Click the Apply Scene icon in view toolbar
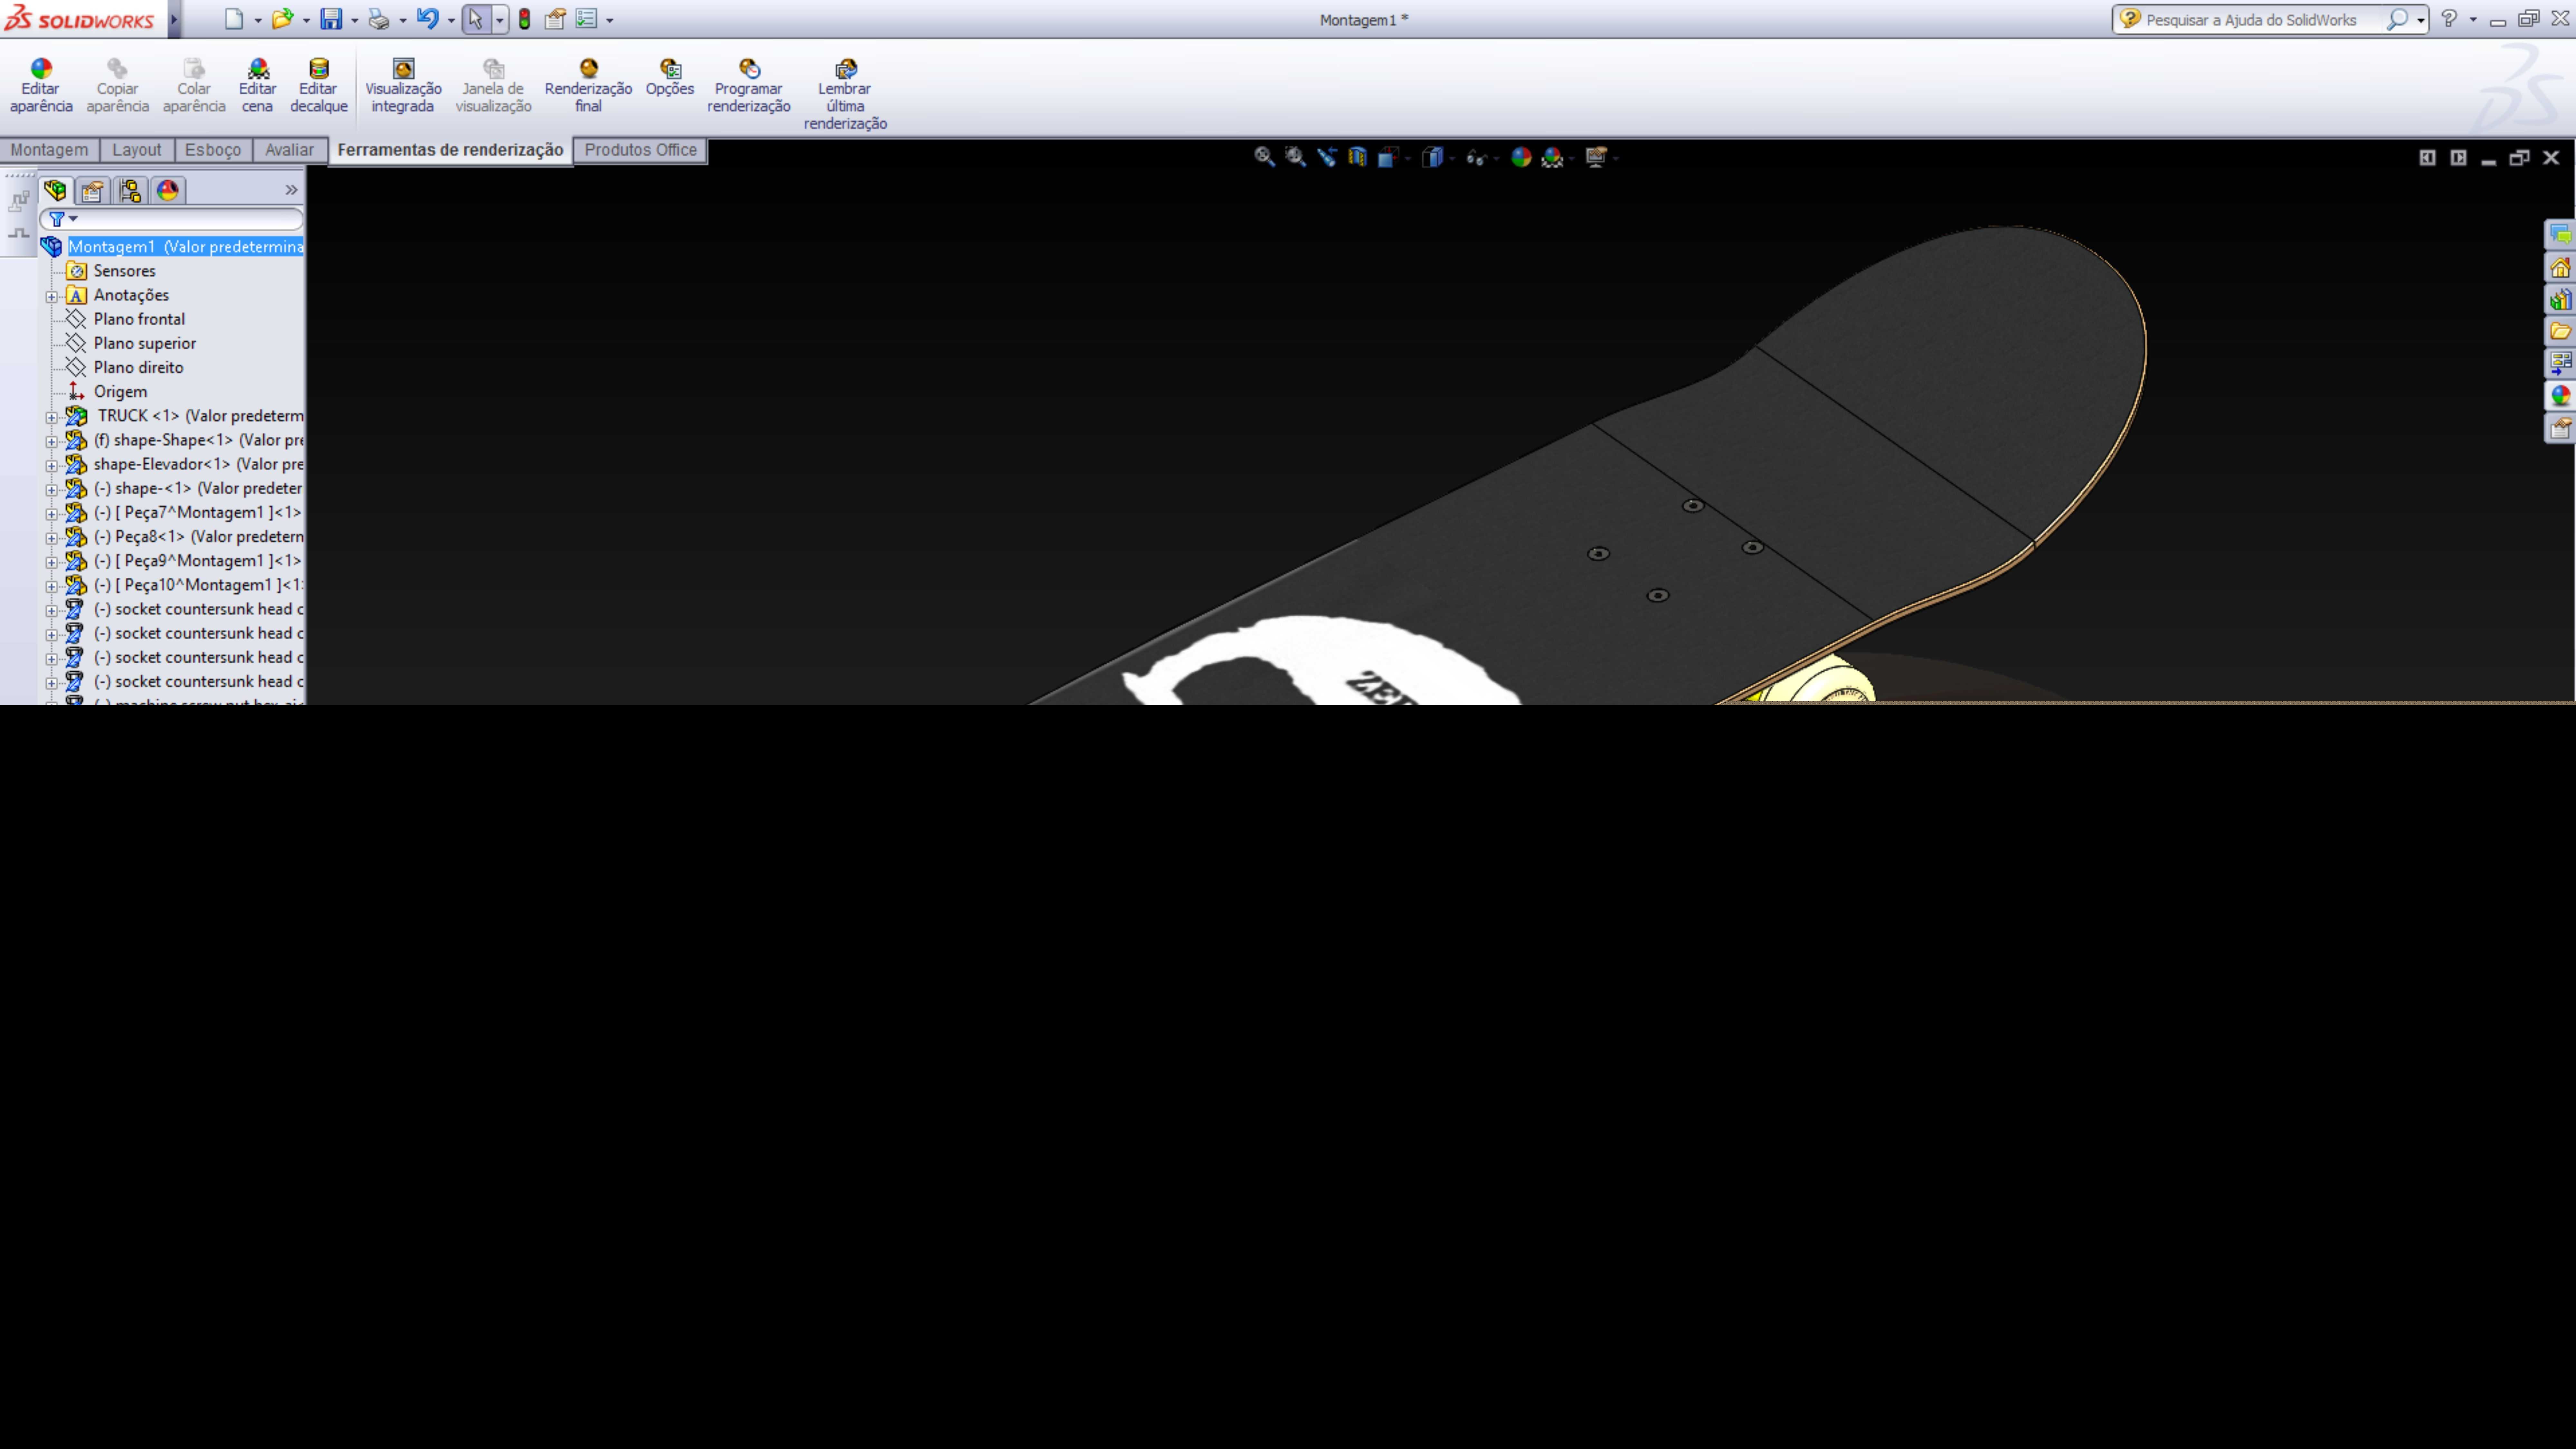 pos(1552,157)
